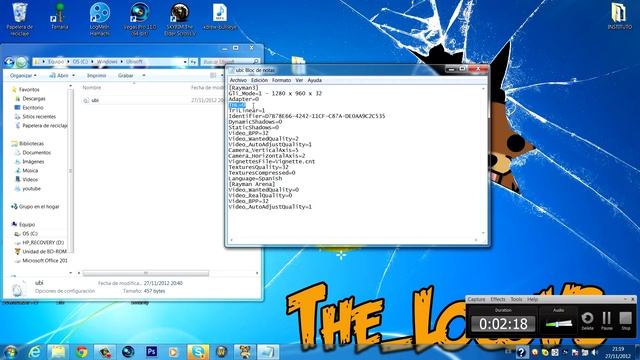Click Imprimir in Explorer toolbar
The height and width of the screenshot is (360, 640).
pyautogui.click(x=96, y=76)
